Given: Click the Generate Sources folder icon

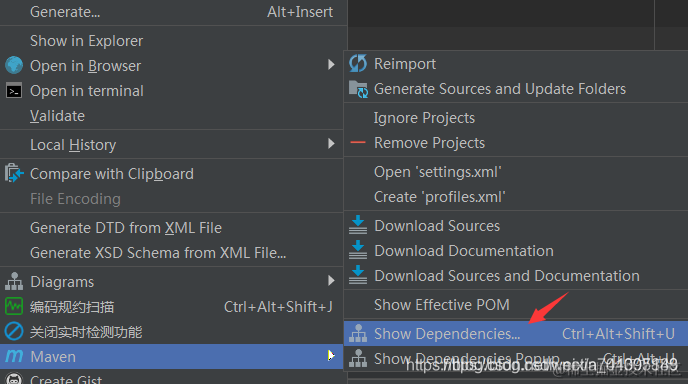Looking at the screenshot, I should click(358, 89).
